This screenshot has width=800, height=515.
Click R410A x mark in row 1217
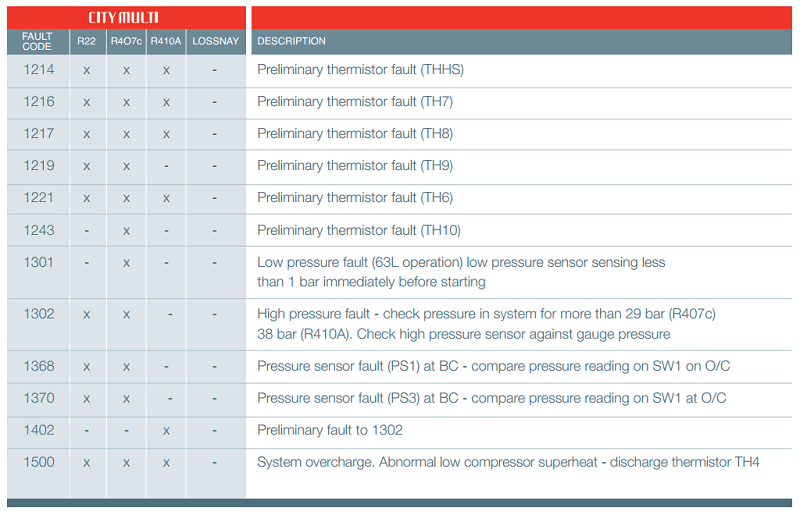click(166, 135)
